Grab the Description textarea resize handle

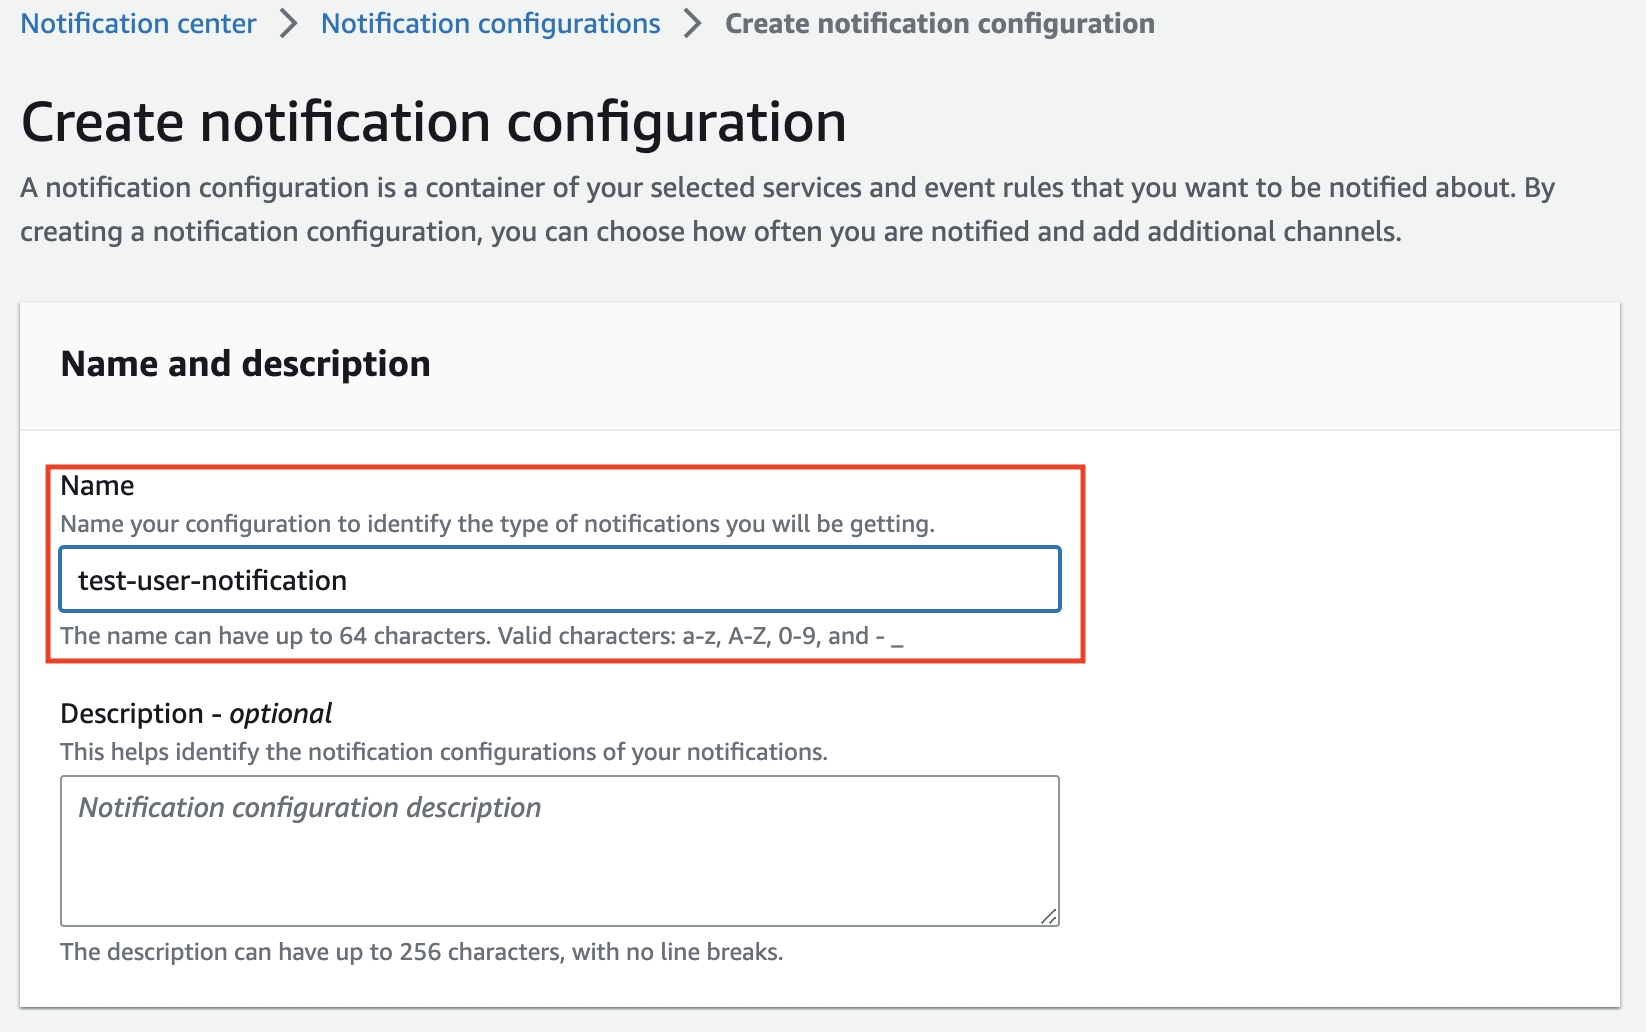coord(1048,916)
